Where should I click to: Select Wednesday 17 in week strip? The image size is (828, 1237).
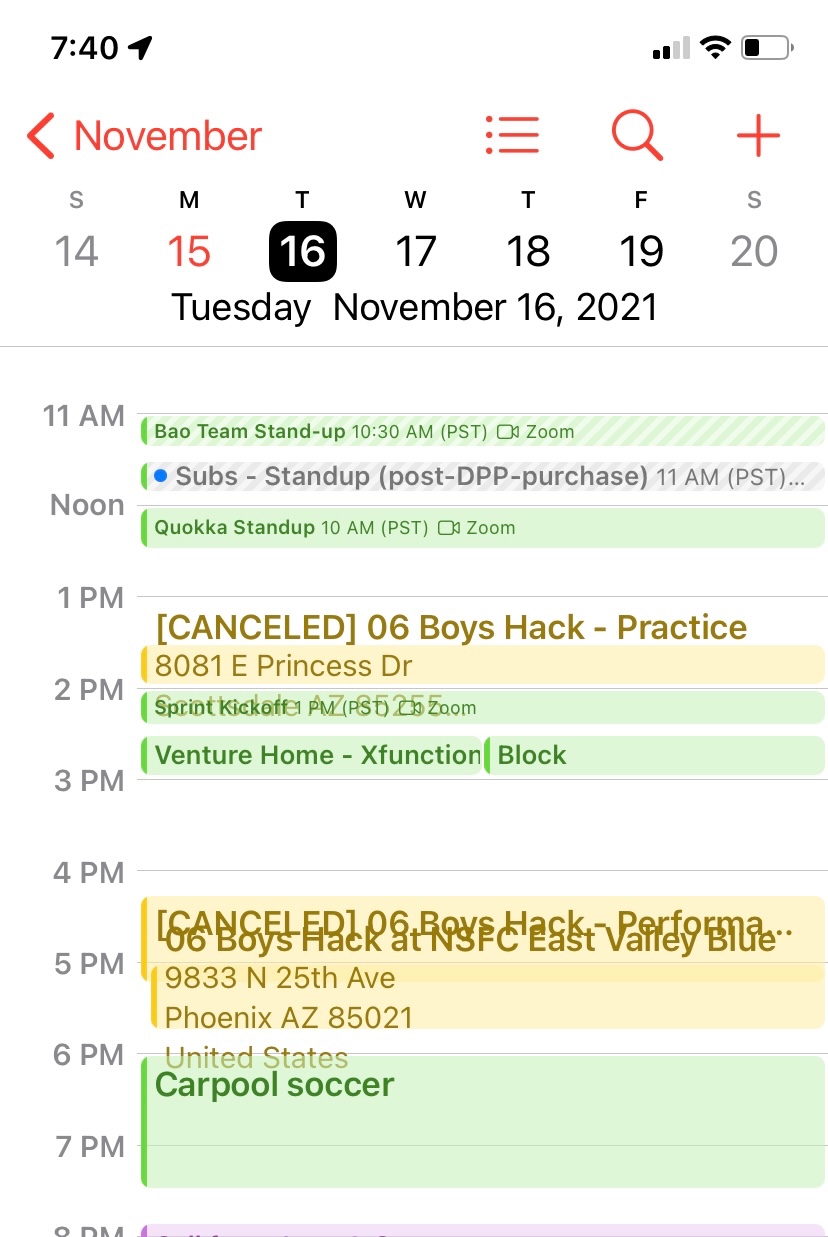click(x=415, y=250)
